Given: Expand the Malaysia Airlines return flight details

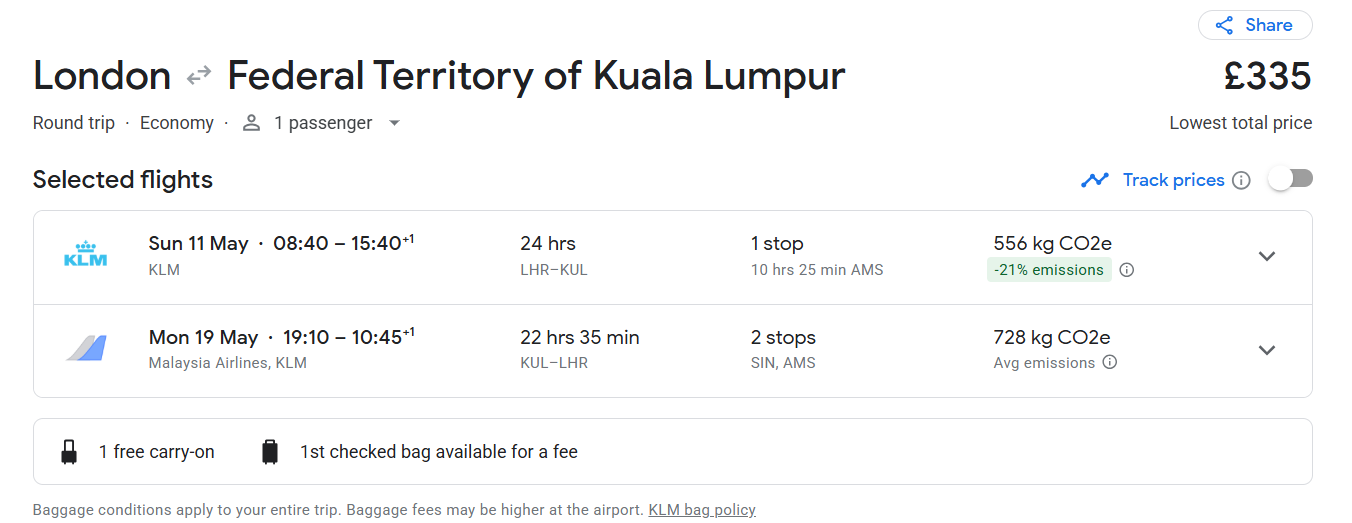Looking at the screenshot, I should click(x=1266, y=350).
